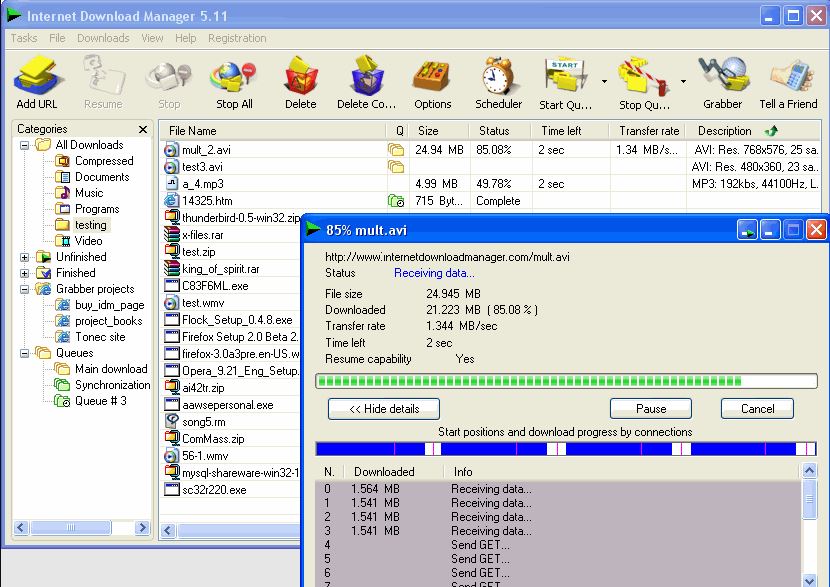Viewport: 830px width, 587px height.
Task: Collapse the Grabber projects tree node
Action: 24,290
